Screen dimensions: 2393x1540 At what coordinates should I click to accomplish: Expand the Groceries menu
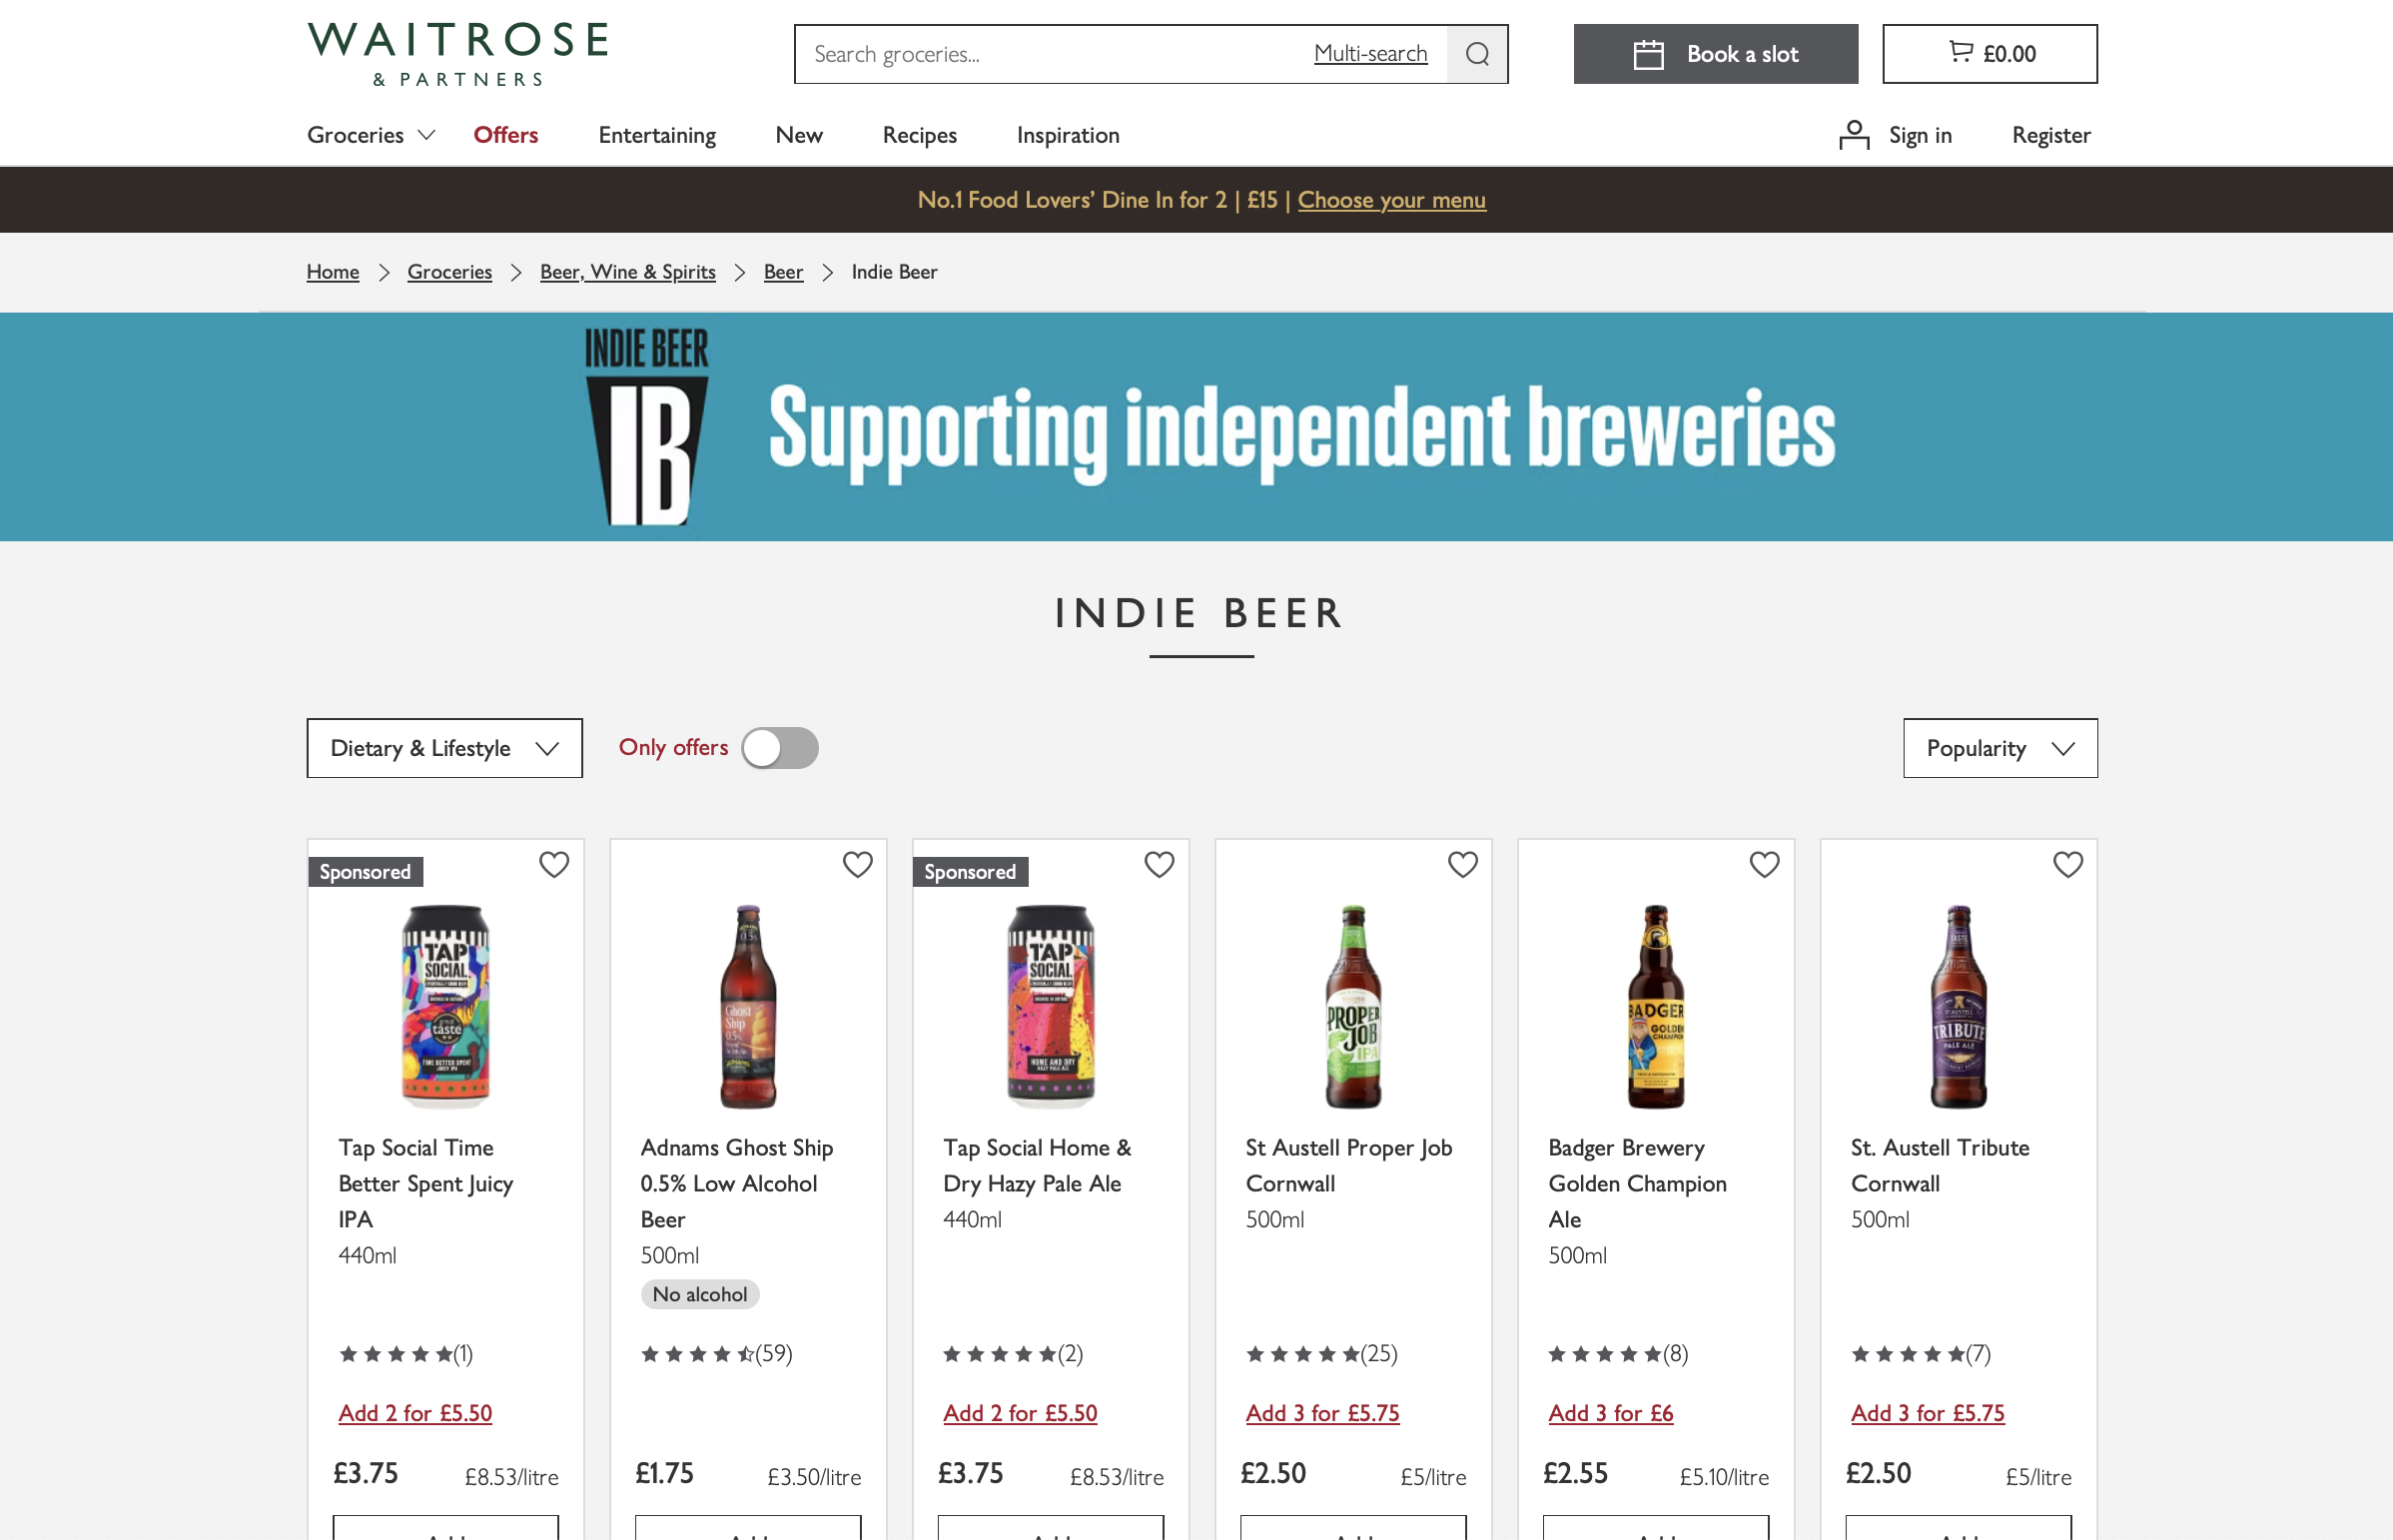[370, 135]
